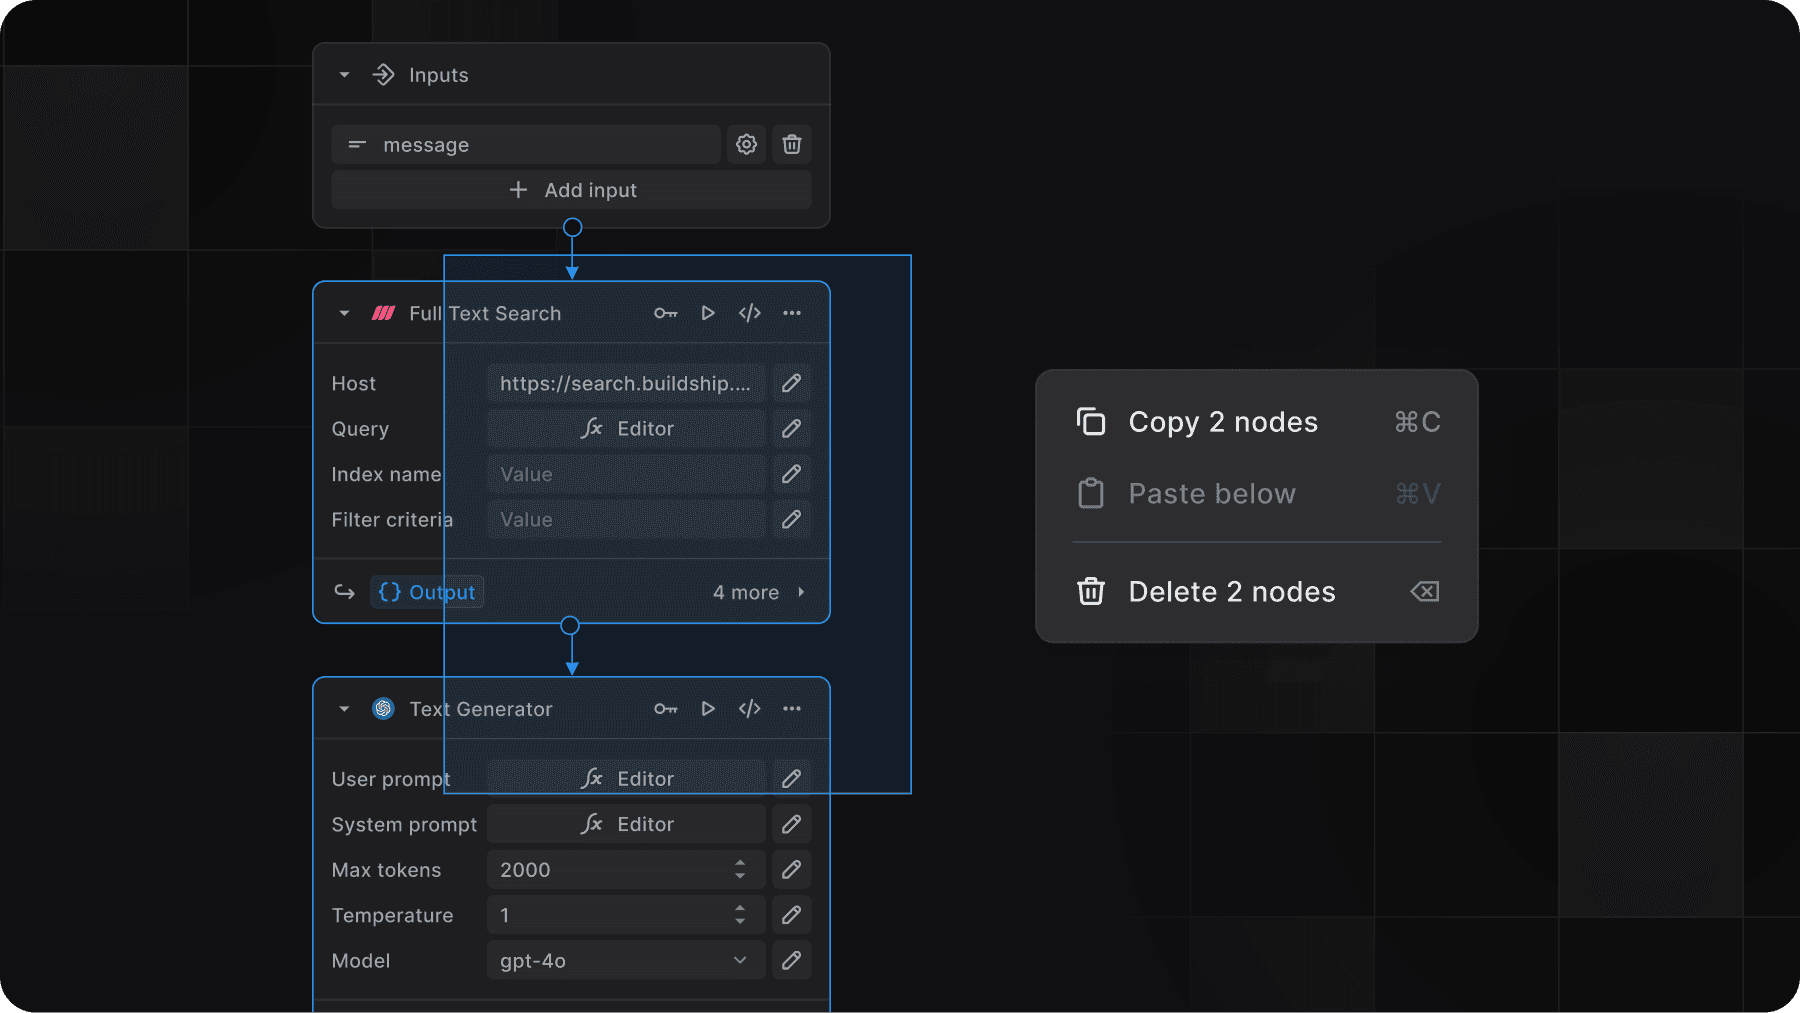
Task: Edit Model with pencil icon
Action: [792, 961]
